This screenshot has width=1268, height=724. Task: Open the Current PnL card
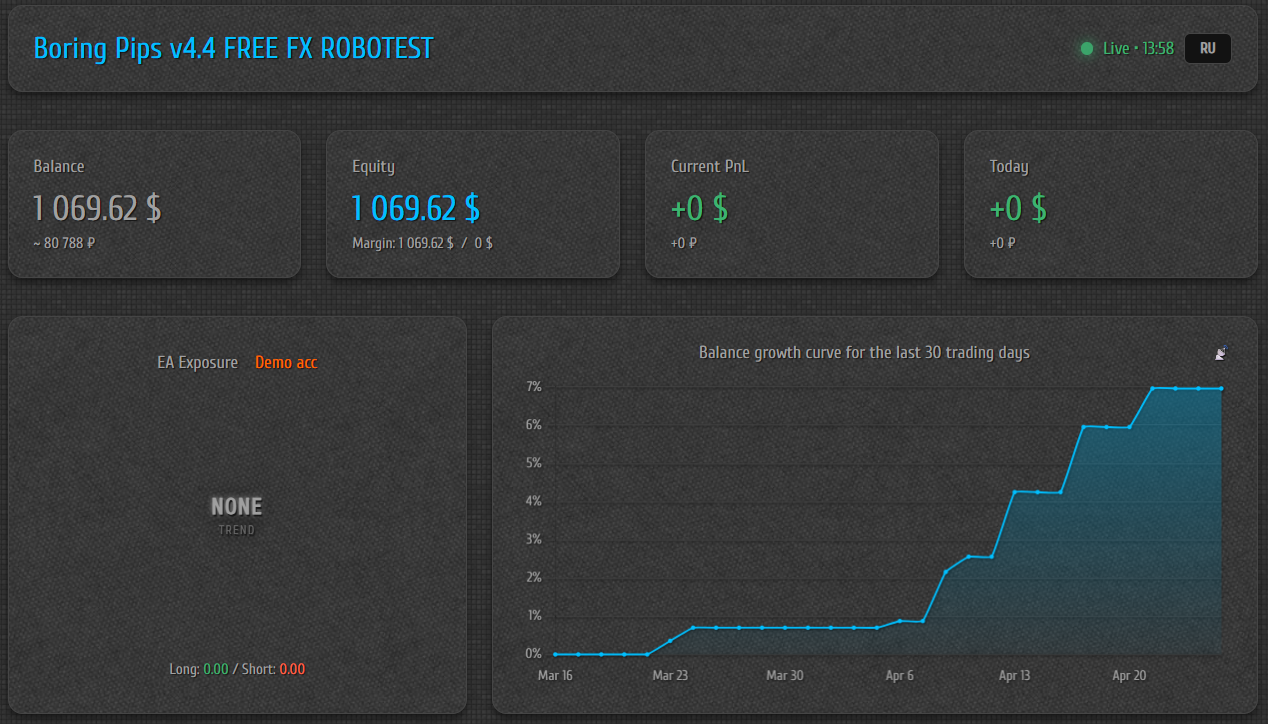pyautogui.click(x=791, y=204)
